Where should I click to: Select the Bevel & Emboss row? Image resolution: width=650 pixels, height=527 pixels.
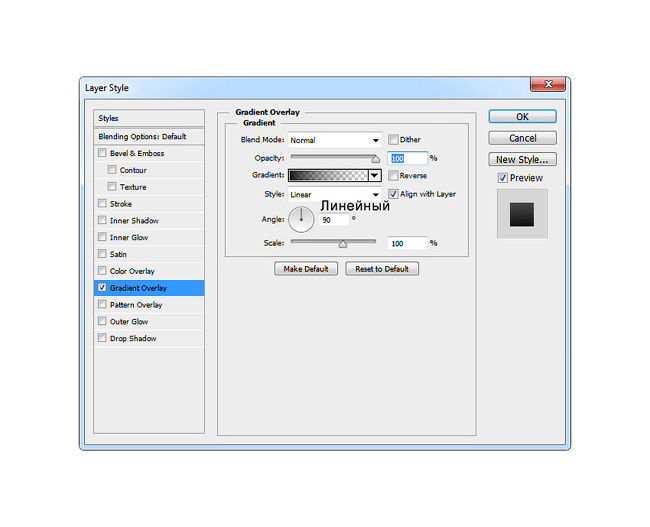[x=149, y=153]
